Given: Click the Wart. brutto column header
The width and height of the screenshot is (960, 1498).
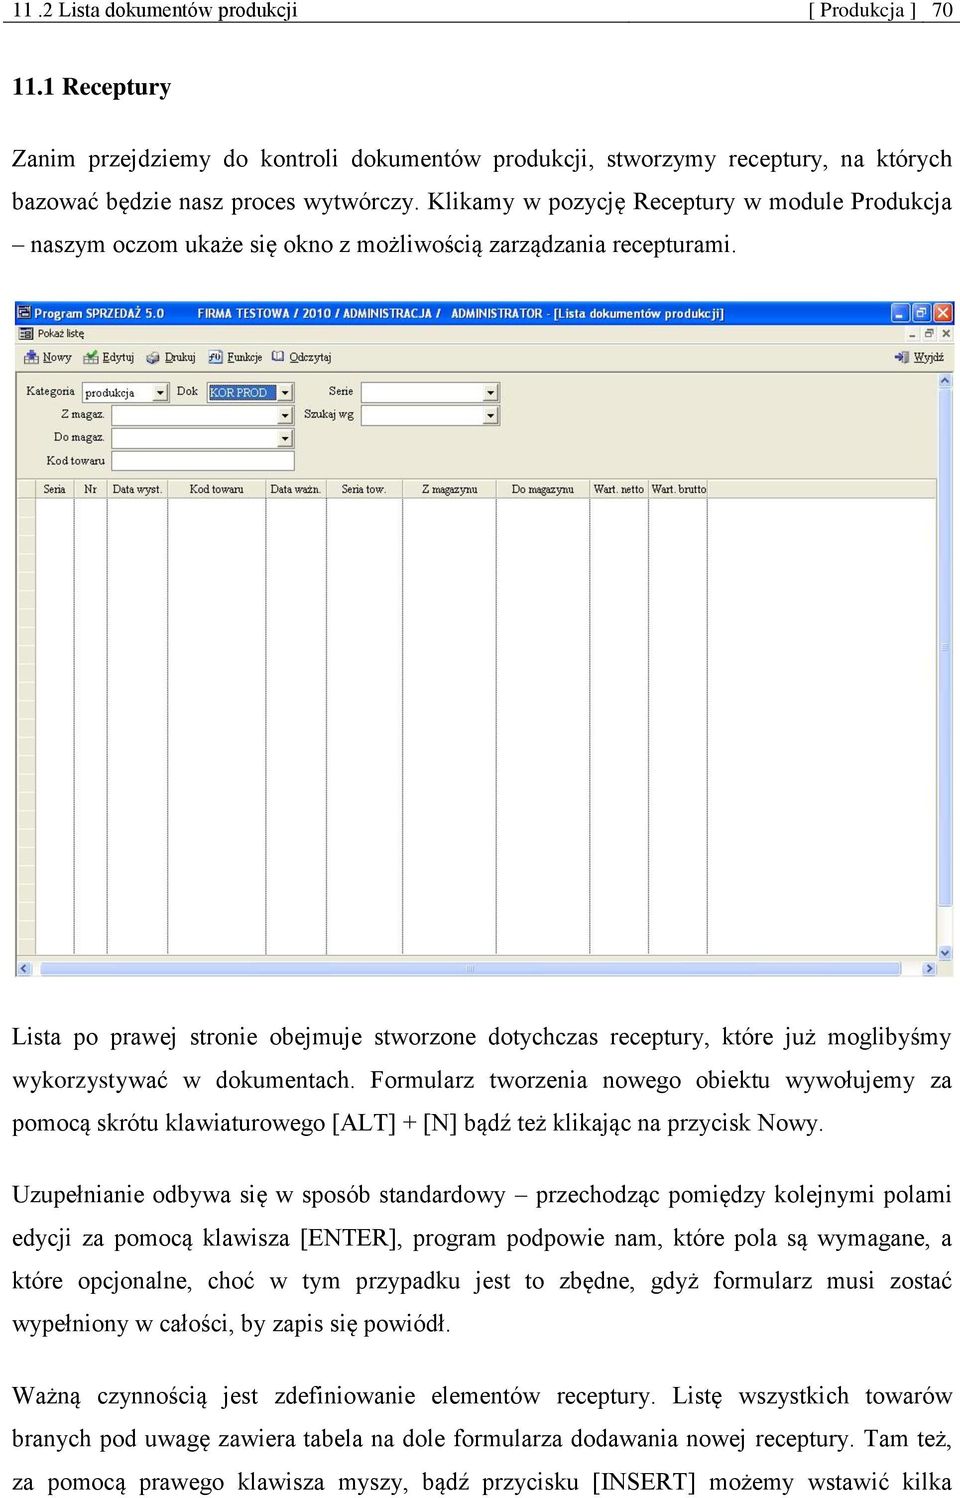Looking at the screenshot, I should (678, 489).
